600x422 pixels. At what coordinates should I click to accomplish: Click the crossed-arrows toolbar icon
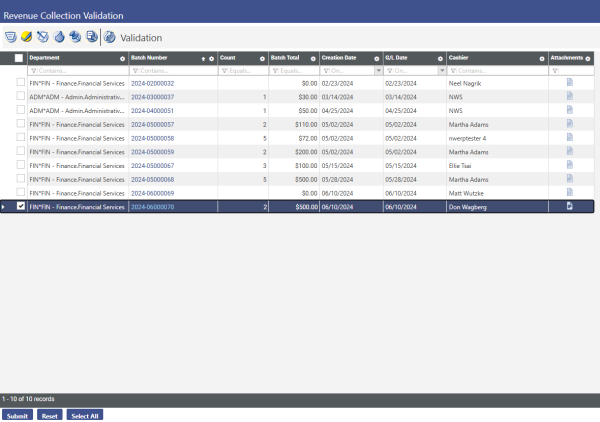[x=43, y=37]
